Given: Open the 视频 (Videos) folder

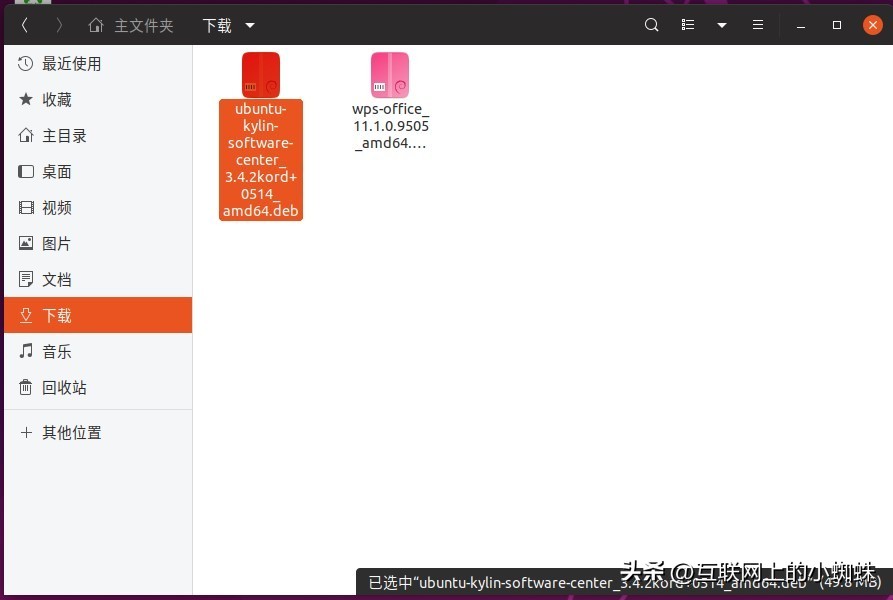Looking at the screenshot, I should pyautogui.click(x=56, y=207).
